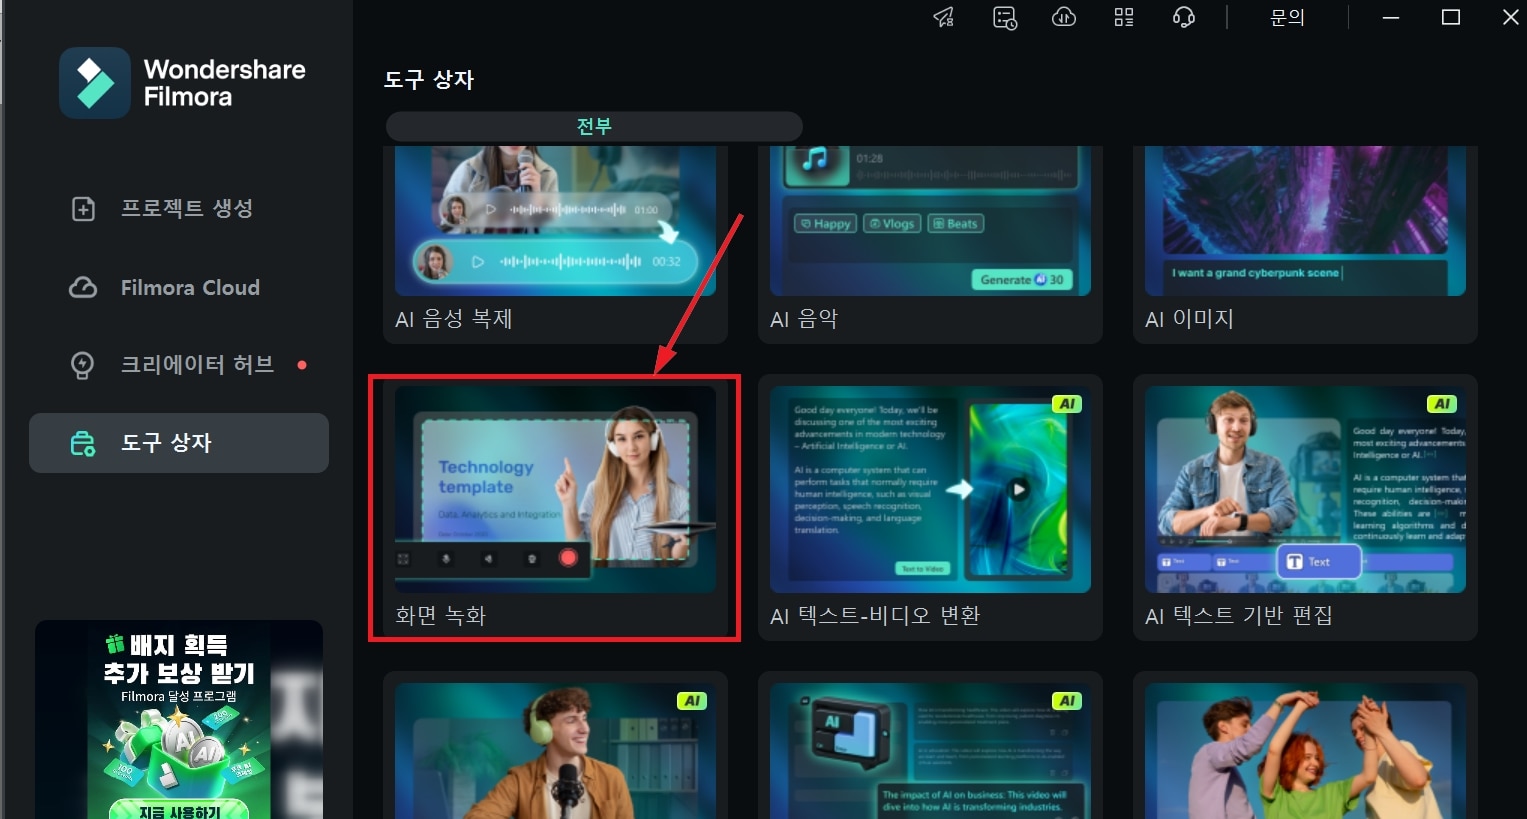1527x819 pixels.
Task: Click the Generate button in AI 음악 preview
Action: point(1021,280)
